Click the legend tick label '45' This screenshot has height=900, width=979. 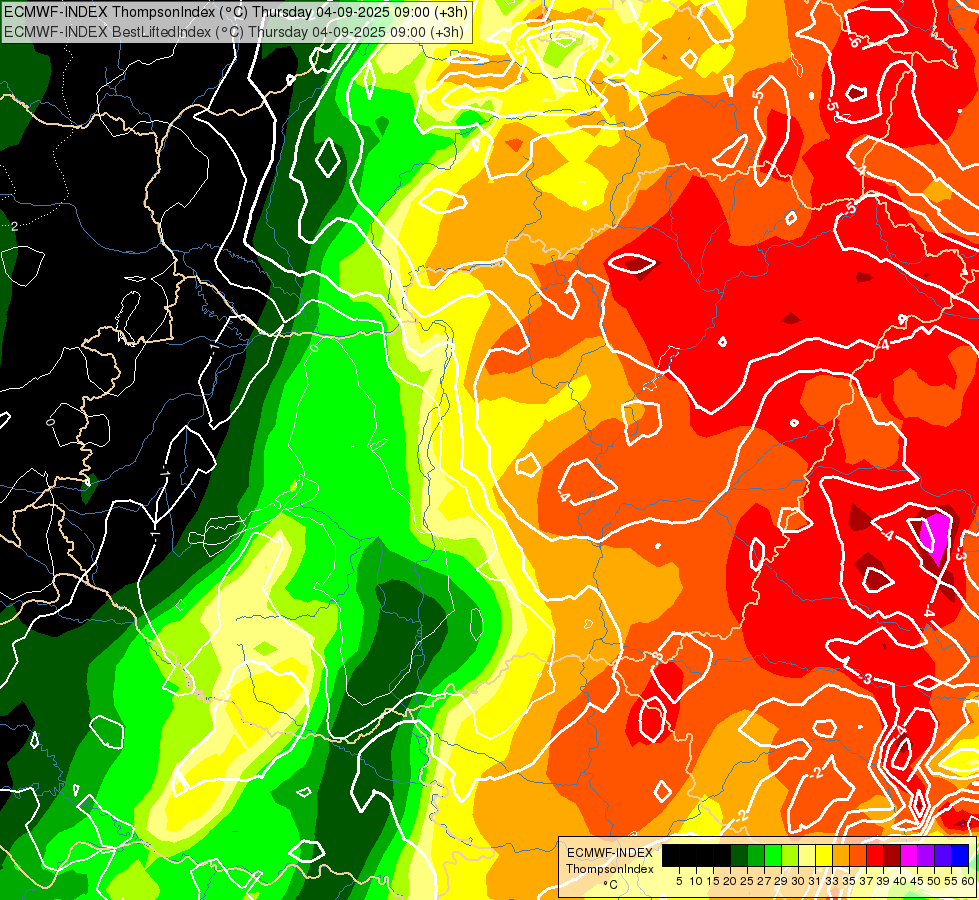(x=918, y=881)
